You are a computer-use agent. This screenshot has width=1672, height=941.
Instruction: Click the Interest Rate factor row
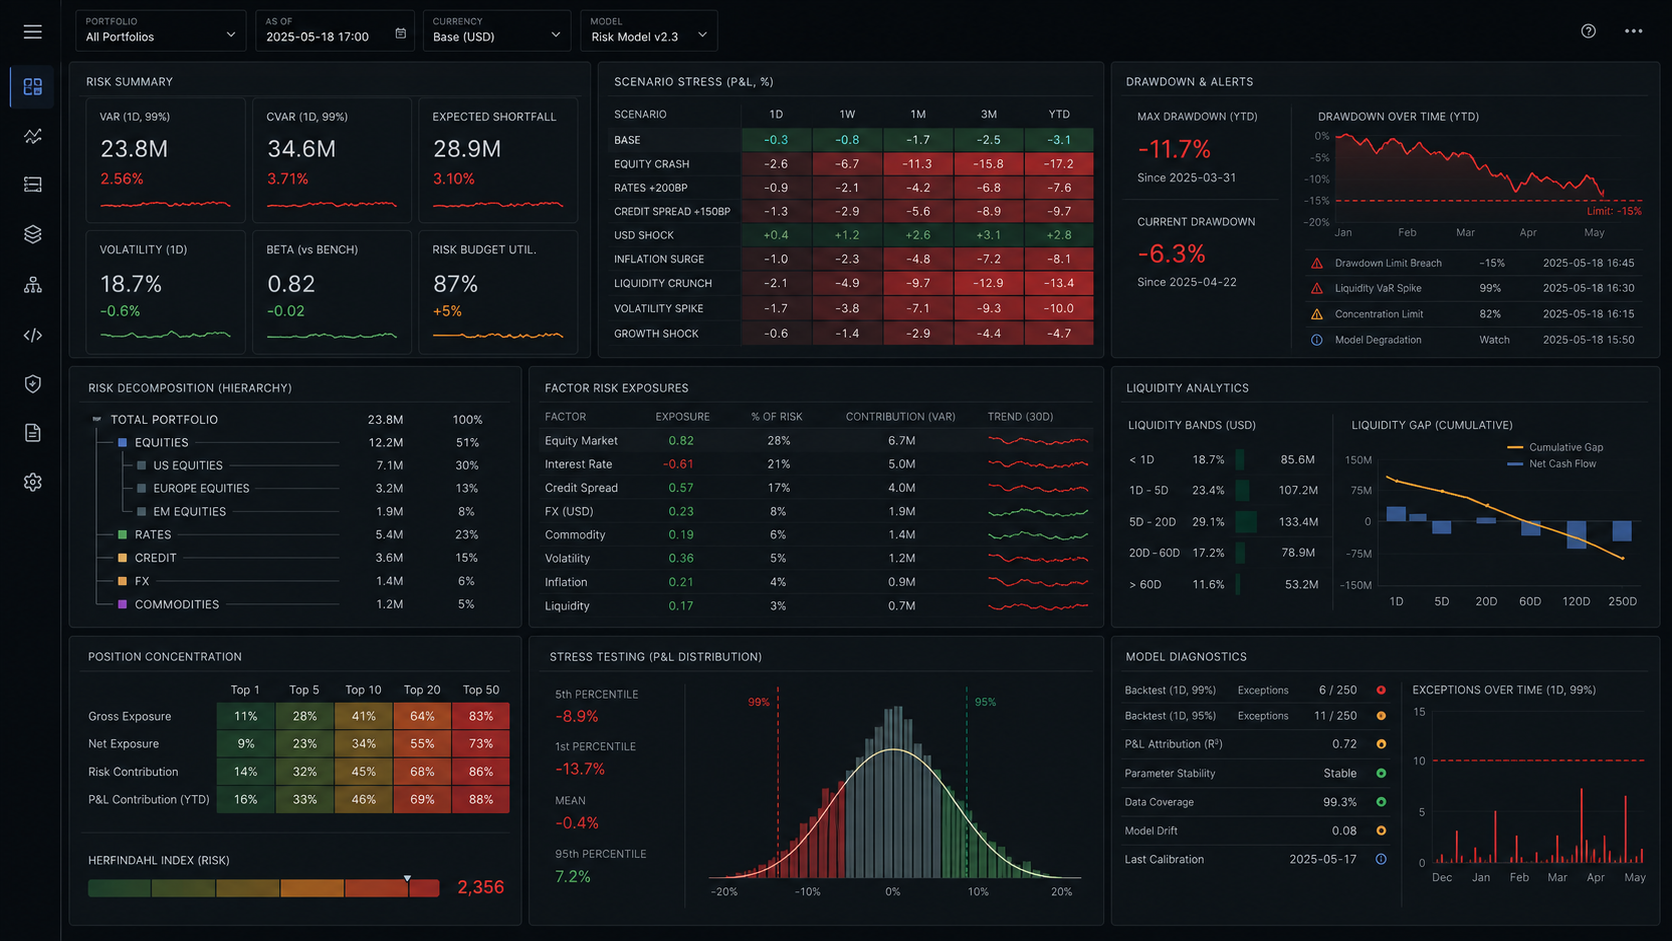tap(816, 464)
